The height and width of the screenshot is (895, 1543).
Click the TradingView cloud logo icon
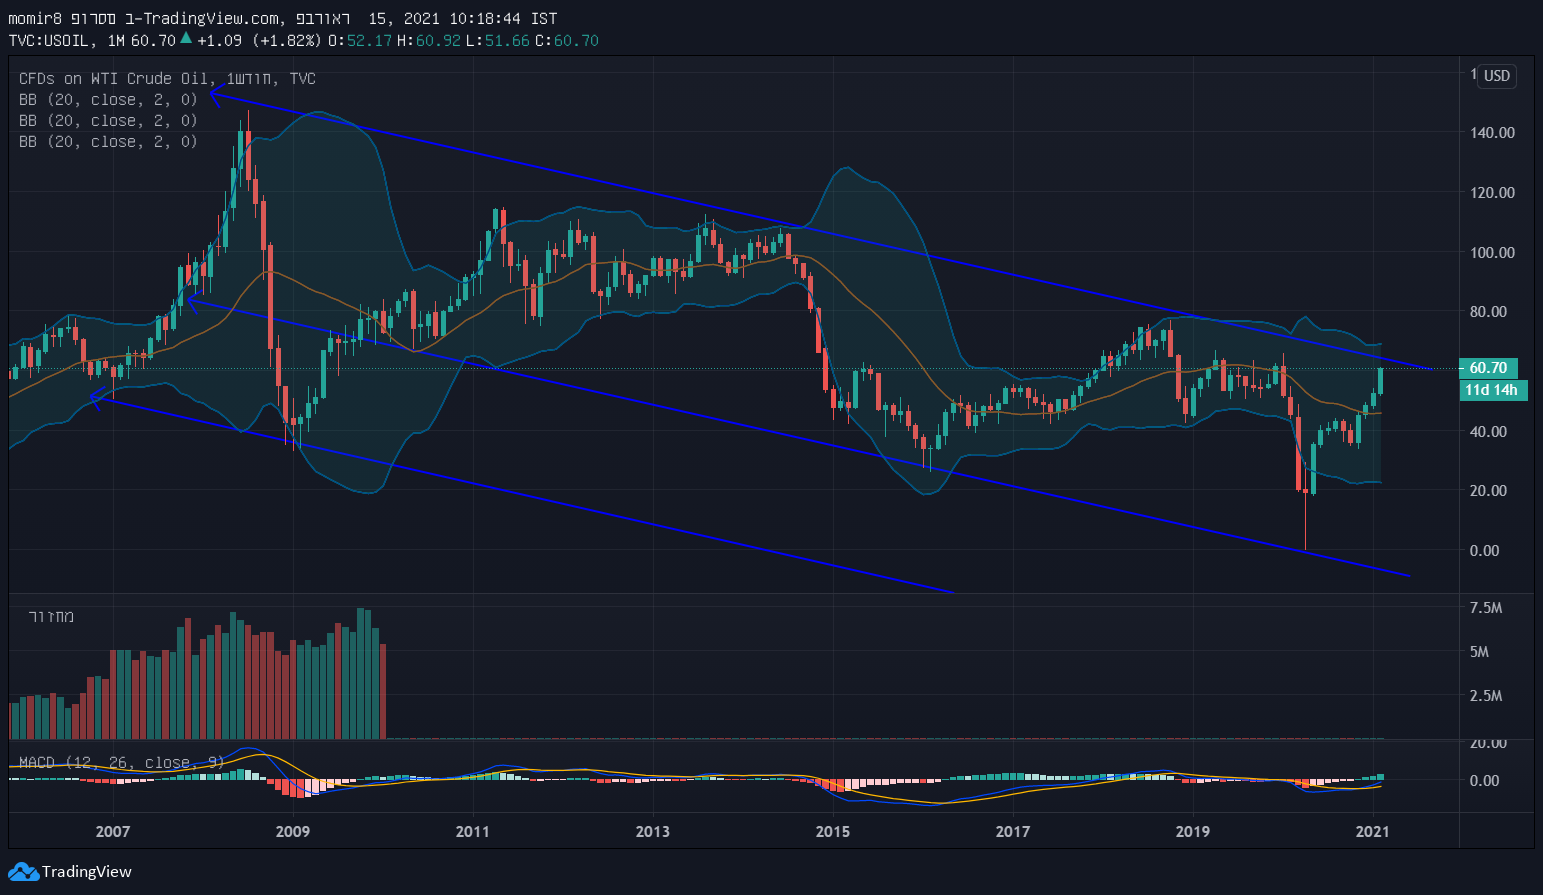click(x=23, y=872)
